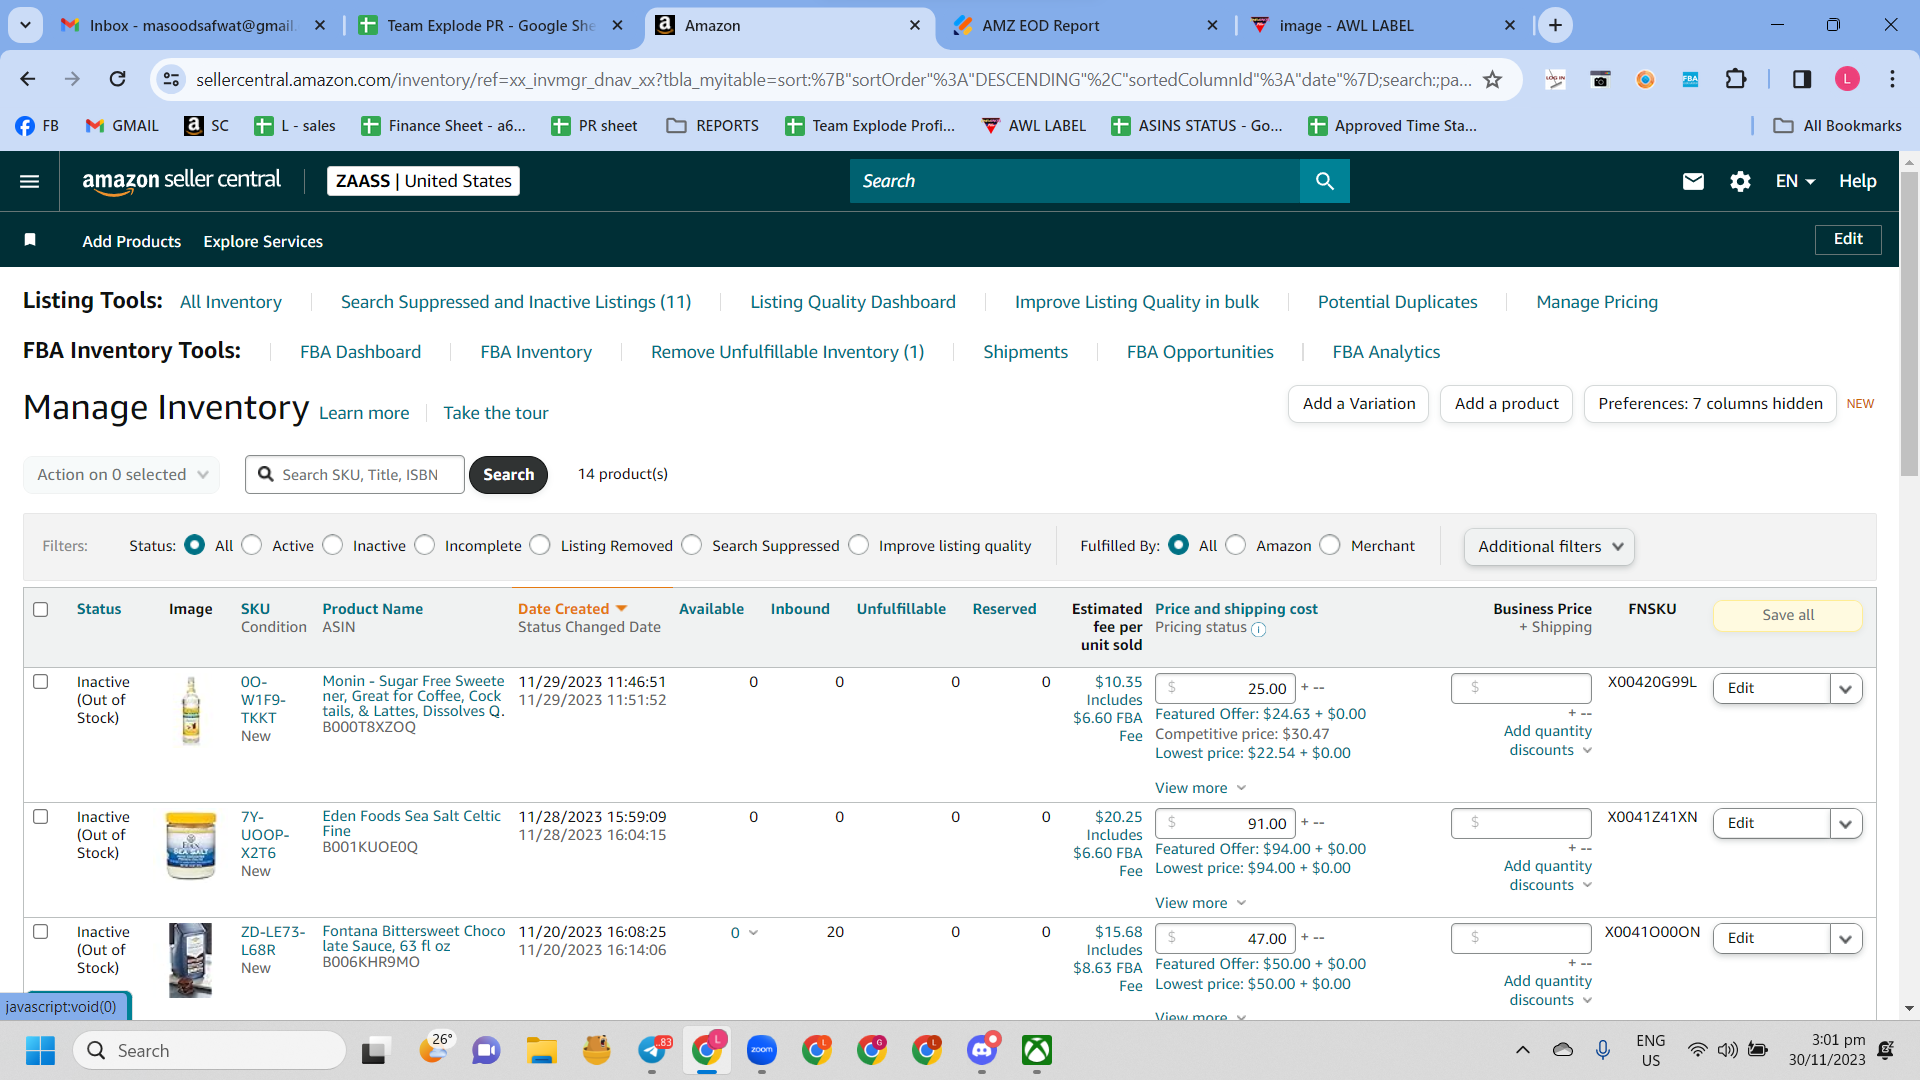
Task: Reload the Amazon Seller Central page
Action: 118,79
